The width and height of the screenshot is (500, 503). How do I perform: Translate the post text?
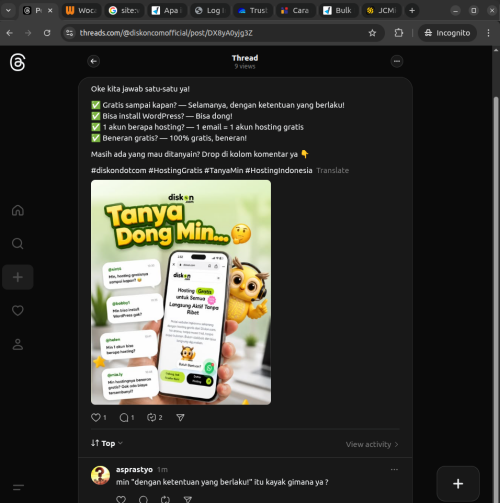coord(332,170)
